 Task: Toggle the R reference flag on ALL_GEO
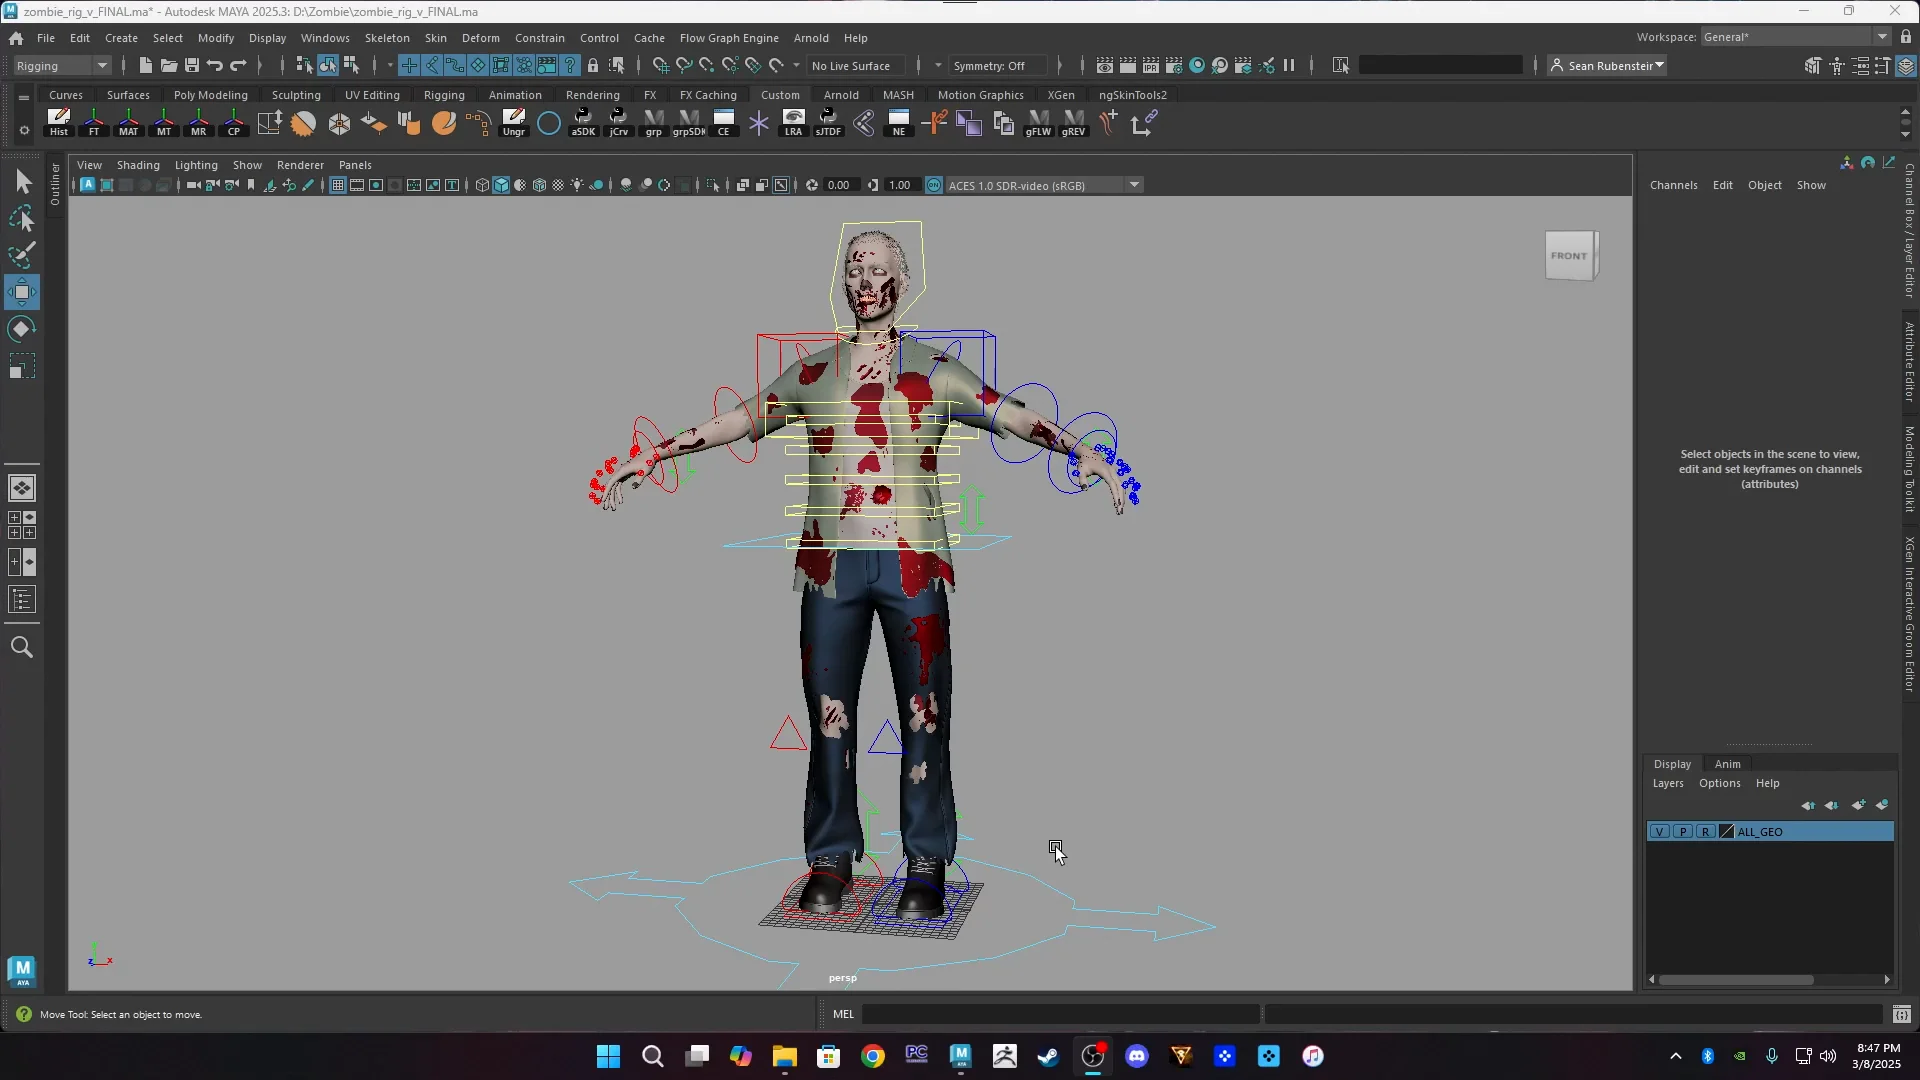pyautogui.click(x=1705, y=831)
